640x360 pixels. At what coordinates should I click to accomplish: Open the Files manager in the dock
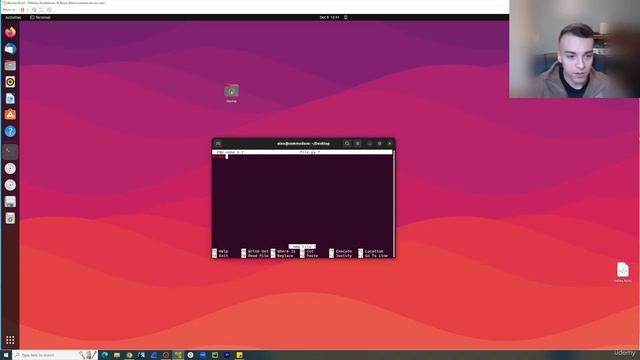click(10, 65)
